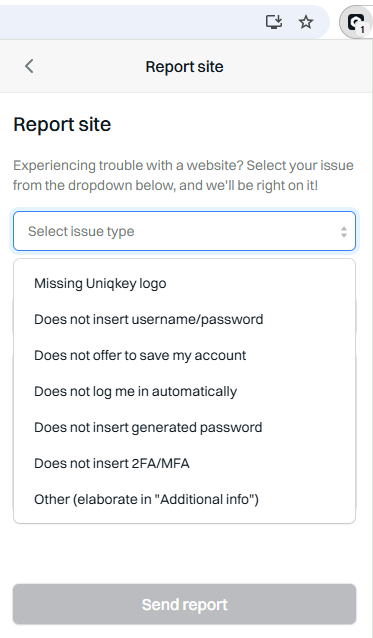373x638 pixels.
Task: Click the large Report site heading
Action: tap(62, 124)
